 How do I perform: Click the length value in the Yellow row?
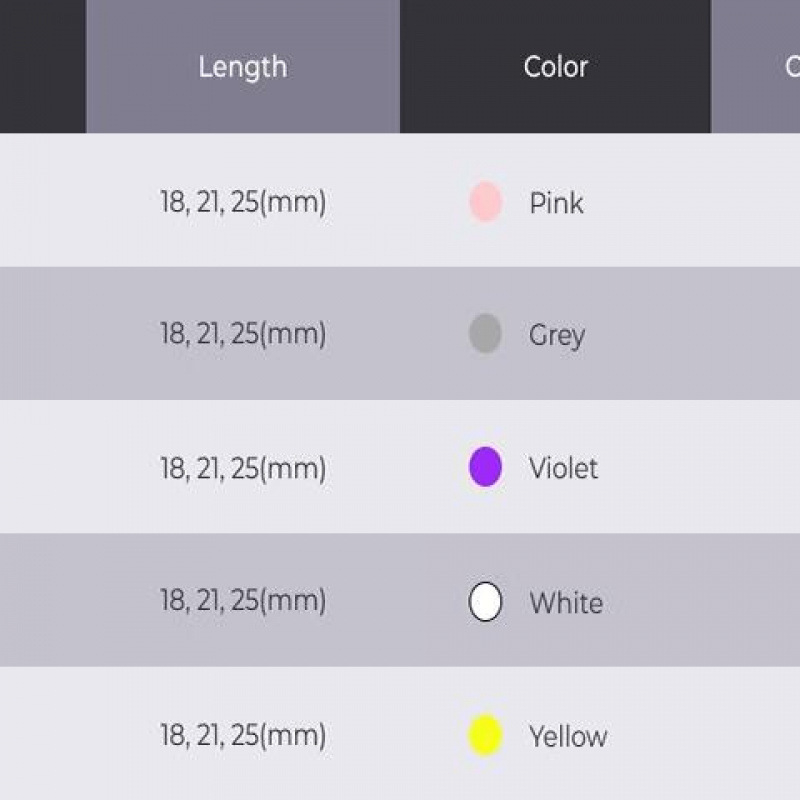[243, 736]
